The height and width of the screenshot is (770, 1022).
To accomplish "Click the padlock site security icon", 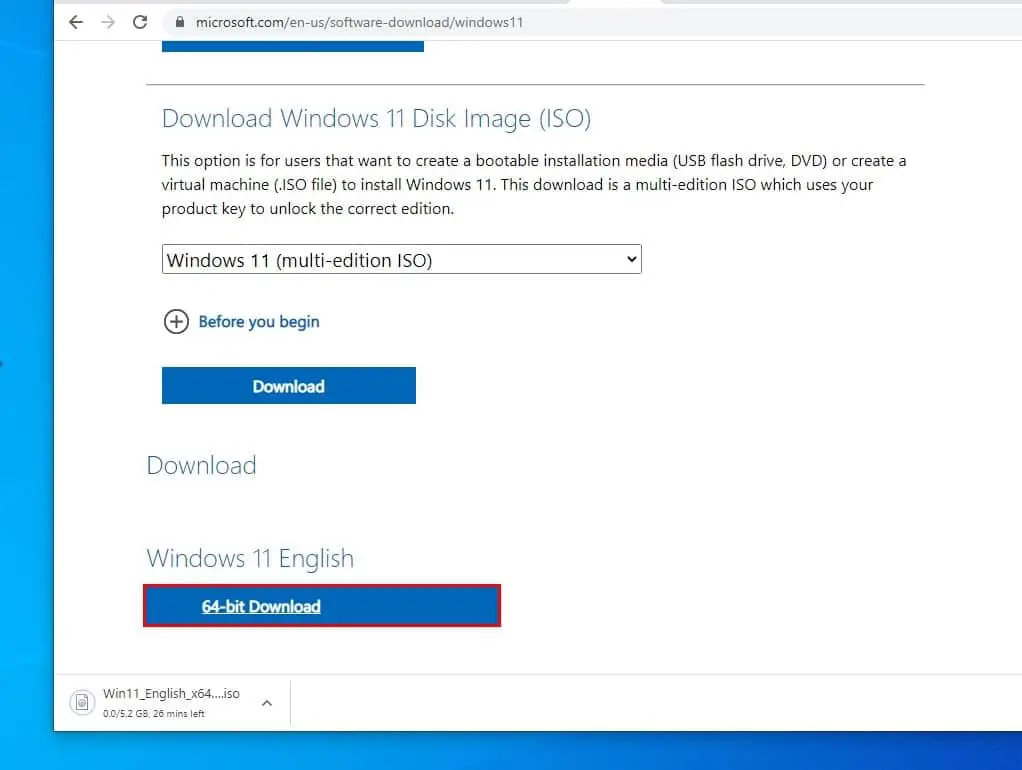I will pyautogui.click(x=179, y=21).
